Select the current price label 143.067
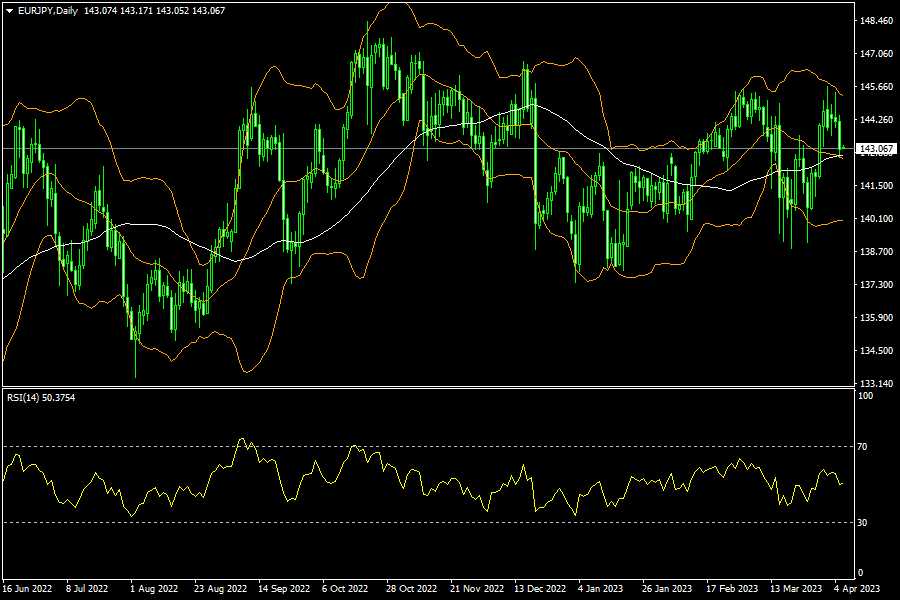 [876, 149]
